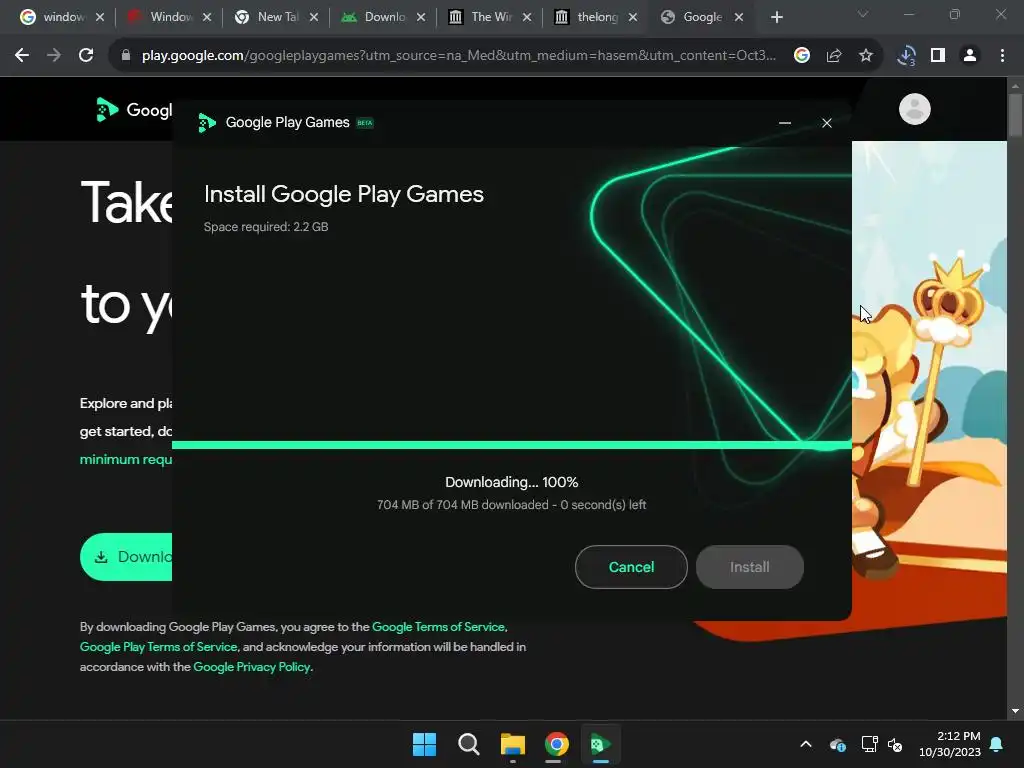This screenshot has width=1024, height=768.
Task: Click the page vertical scrollbar thumb
Action: coord(1015,116)
